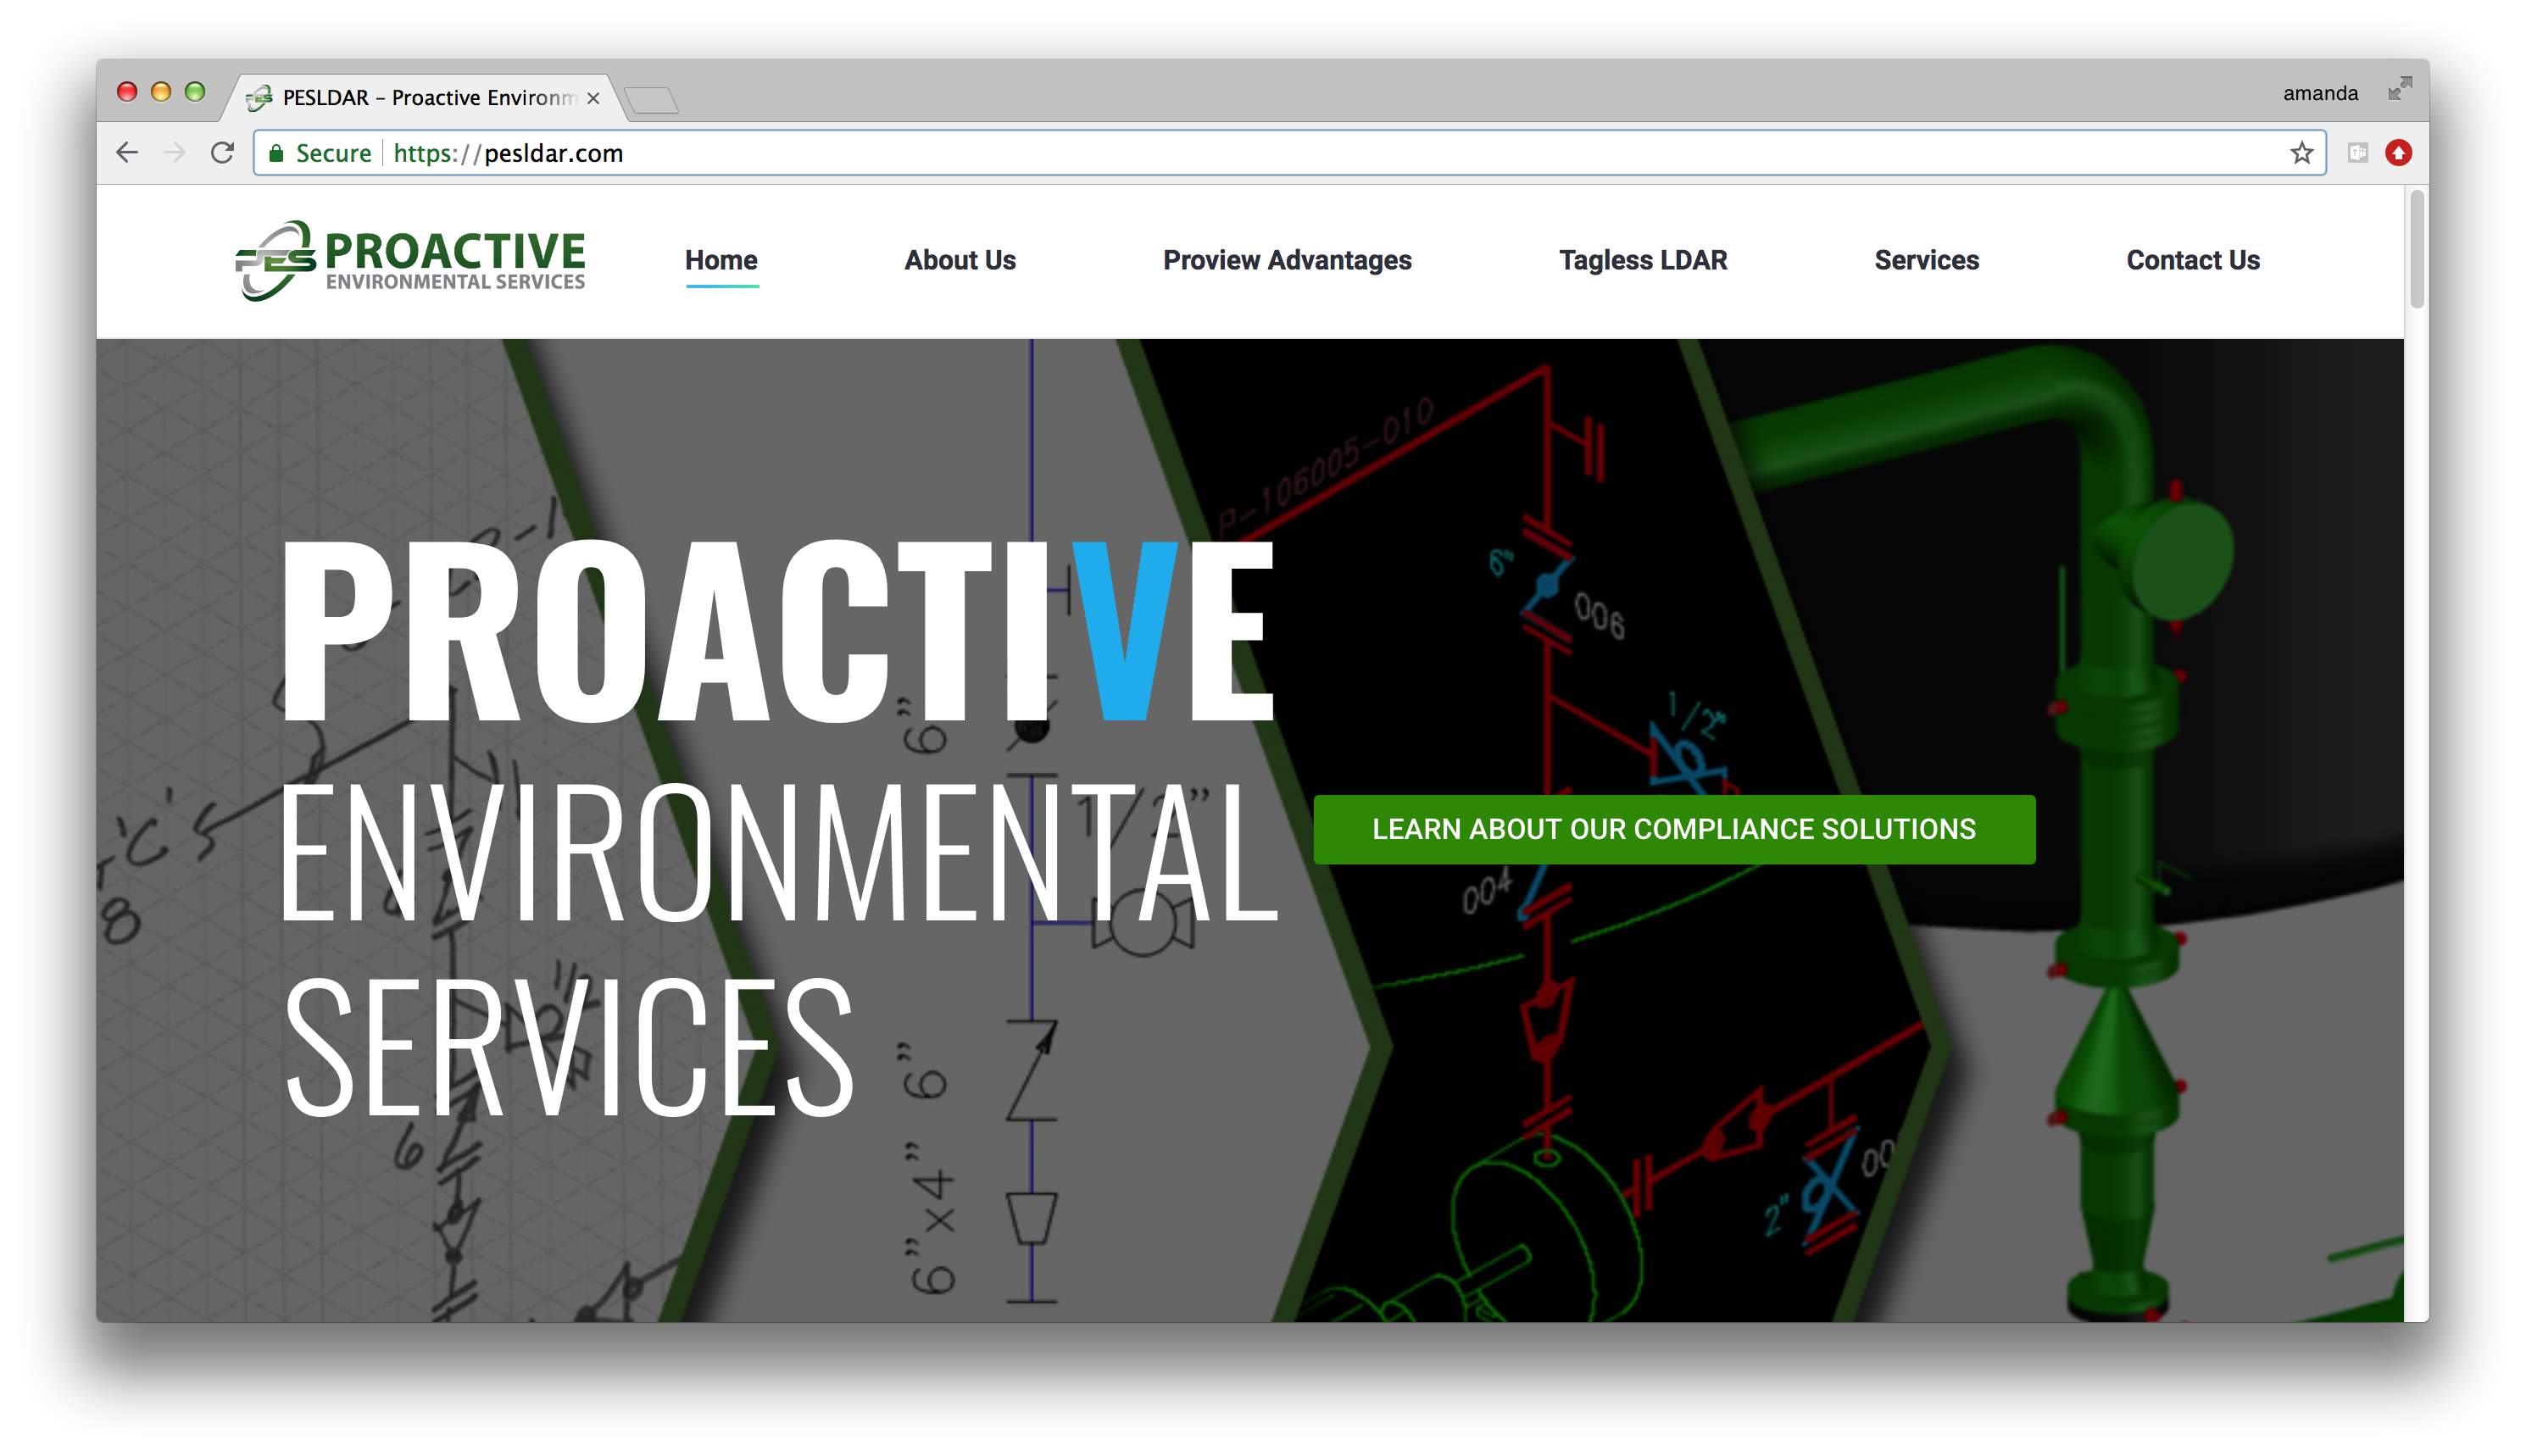Go to the Home menu item
This screenshot has width=2526, height=1456.
tap(721, 260)
